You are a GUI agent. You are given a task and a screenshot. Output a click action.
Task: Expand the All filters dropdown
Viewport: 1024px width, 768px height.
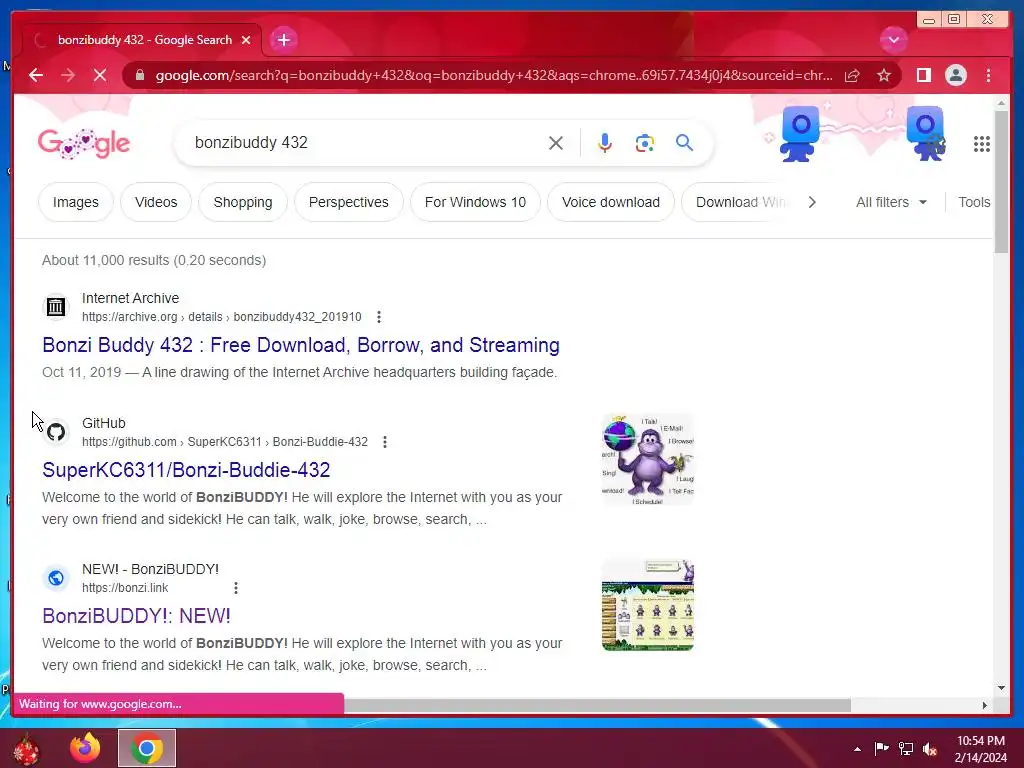point(891,202)
